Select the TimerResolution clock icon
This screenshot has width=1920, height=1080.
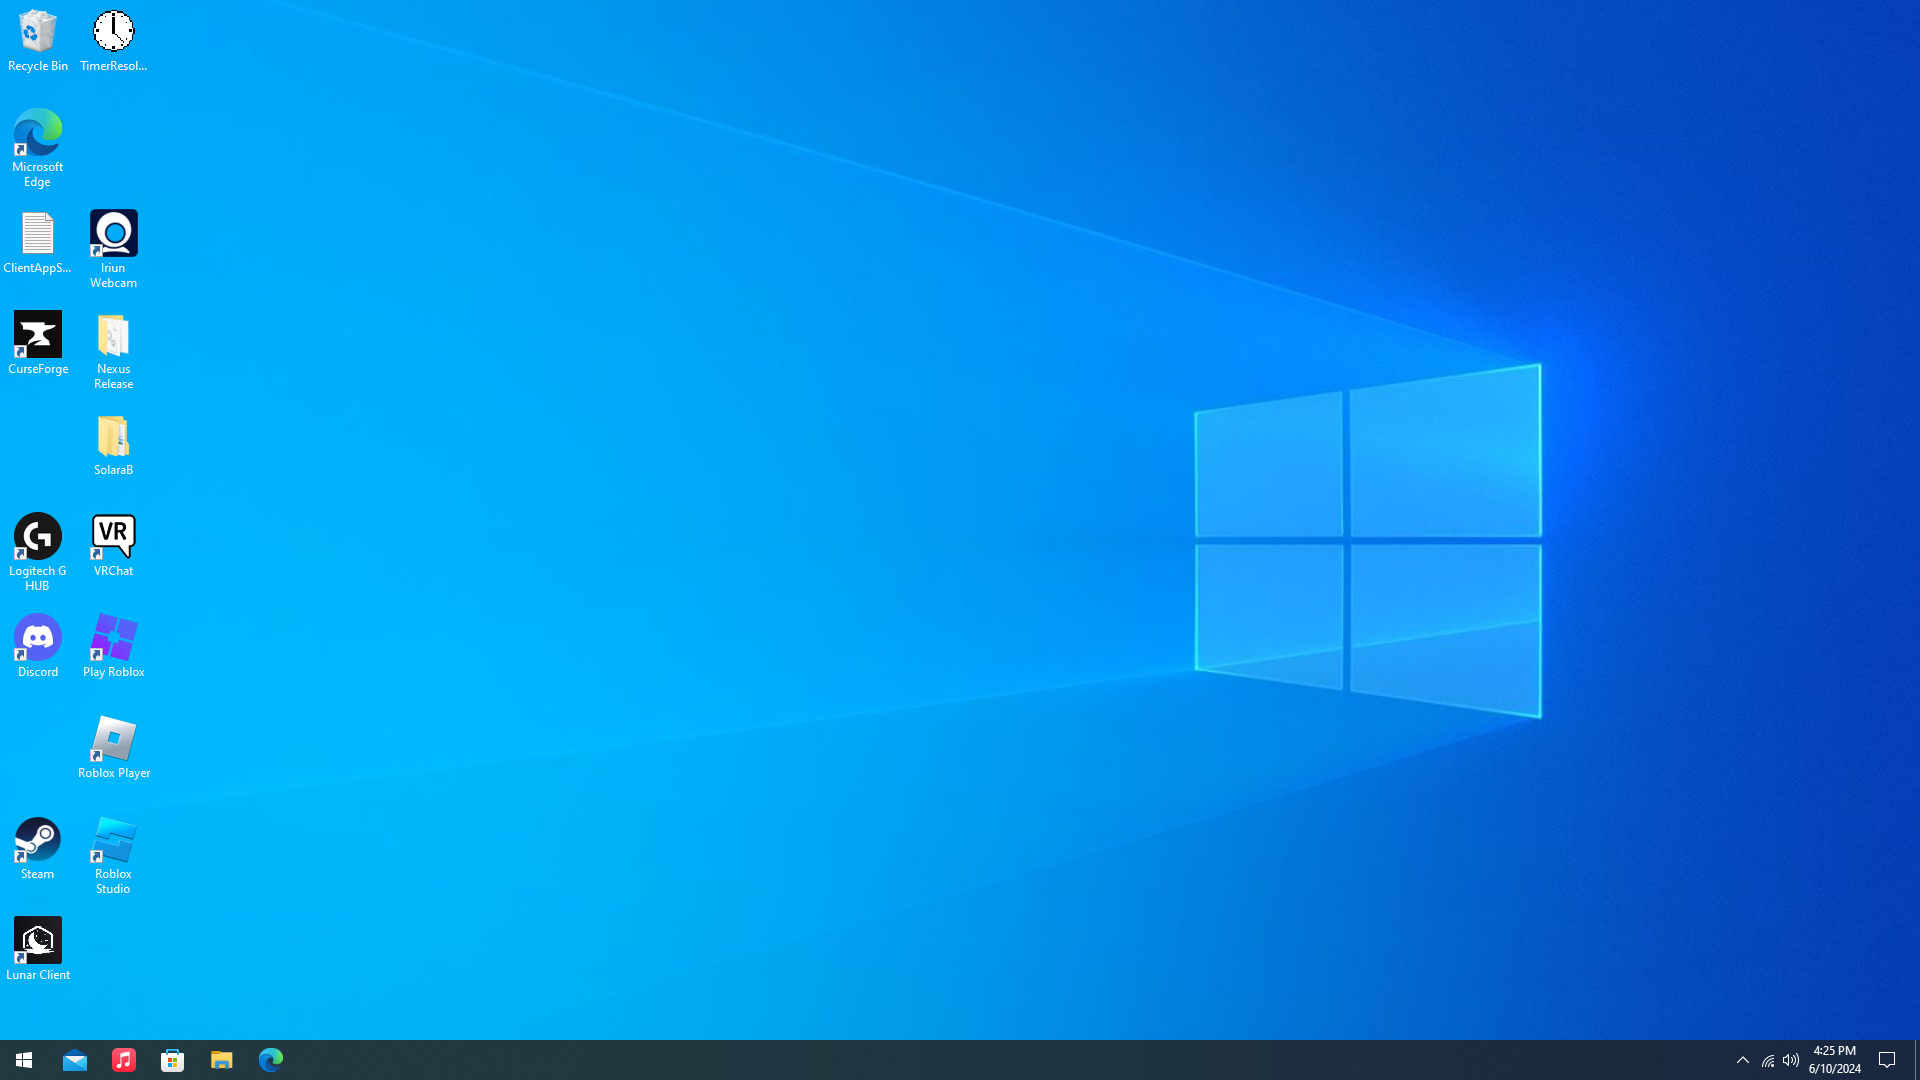(113, 32)
